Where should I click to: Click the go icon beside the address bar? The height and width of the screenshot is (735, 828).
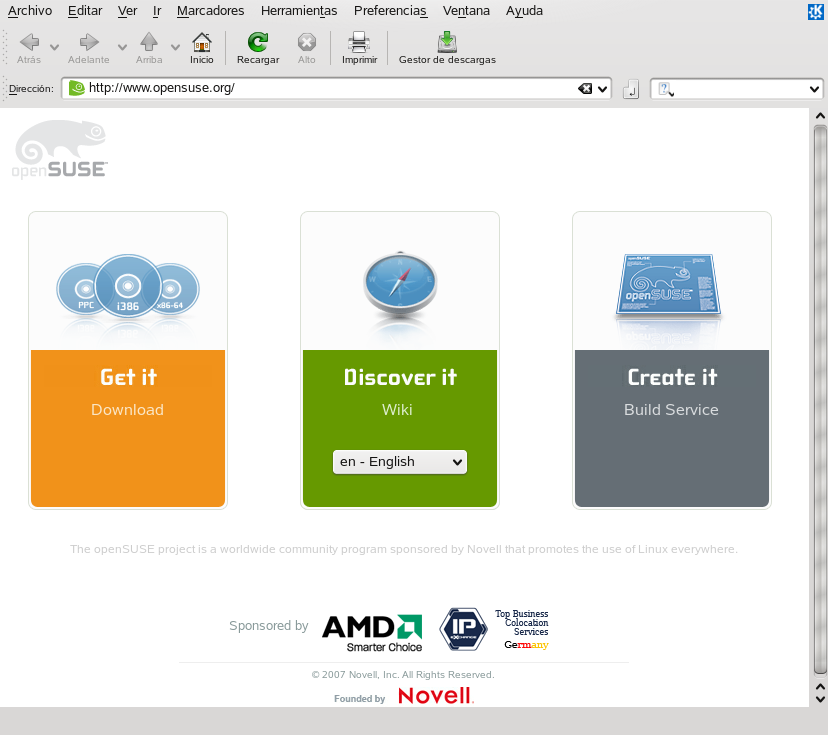click(631, 90)
